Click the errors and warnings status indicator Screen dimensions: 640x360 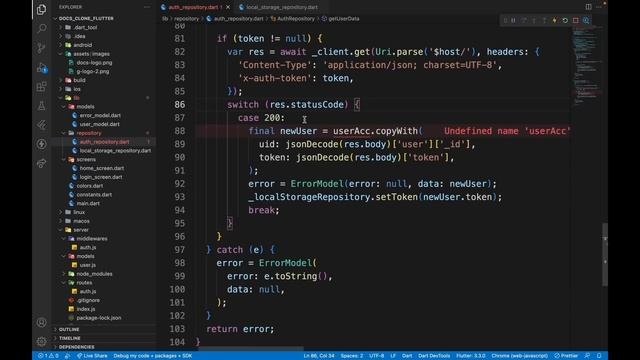pyautogui.click(x=48, y=356)
